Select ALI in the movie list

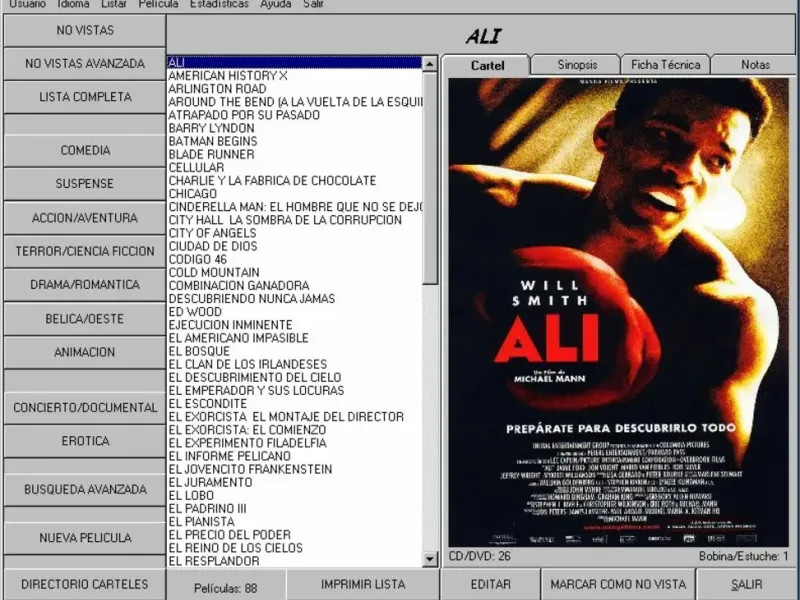tap(294, 63)
